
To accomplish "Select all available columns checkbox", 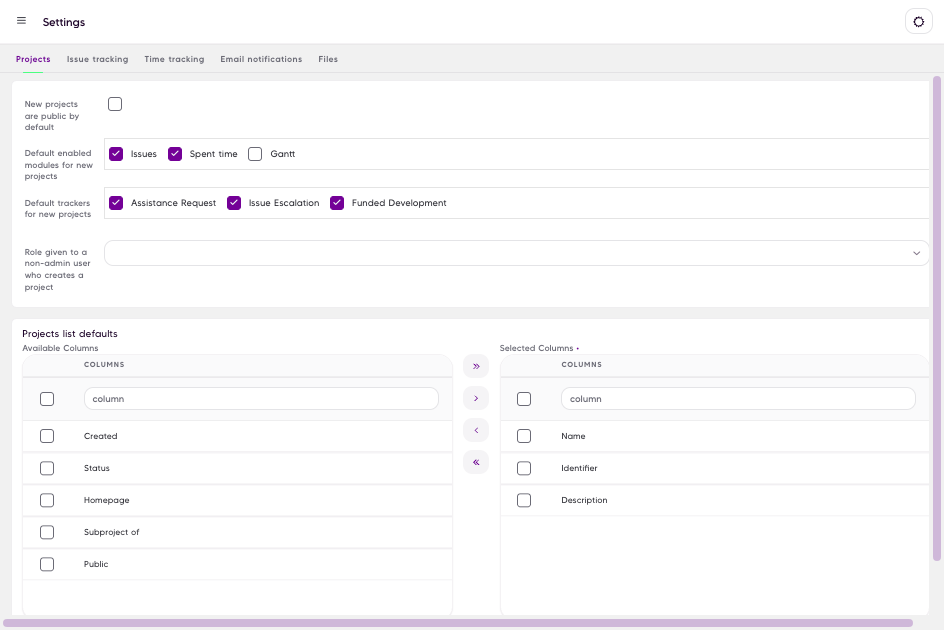I will point(47,399).
